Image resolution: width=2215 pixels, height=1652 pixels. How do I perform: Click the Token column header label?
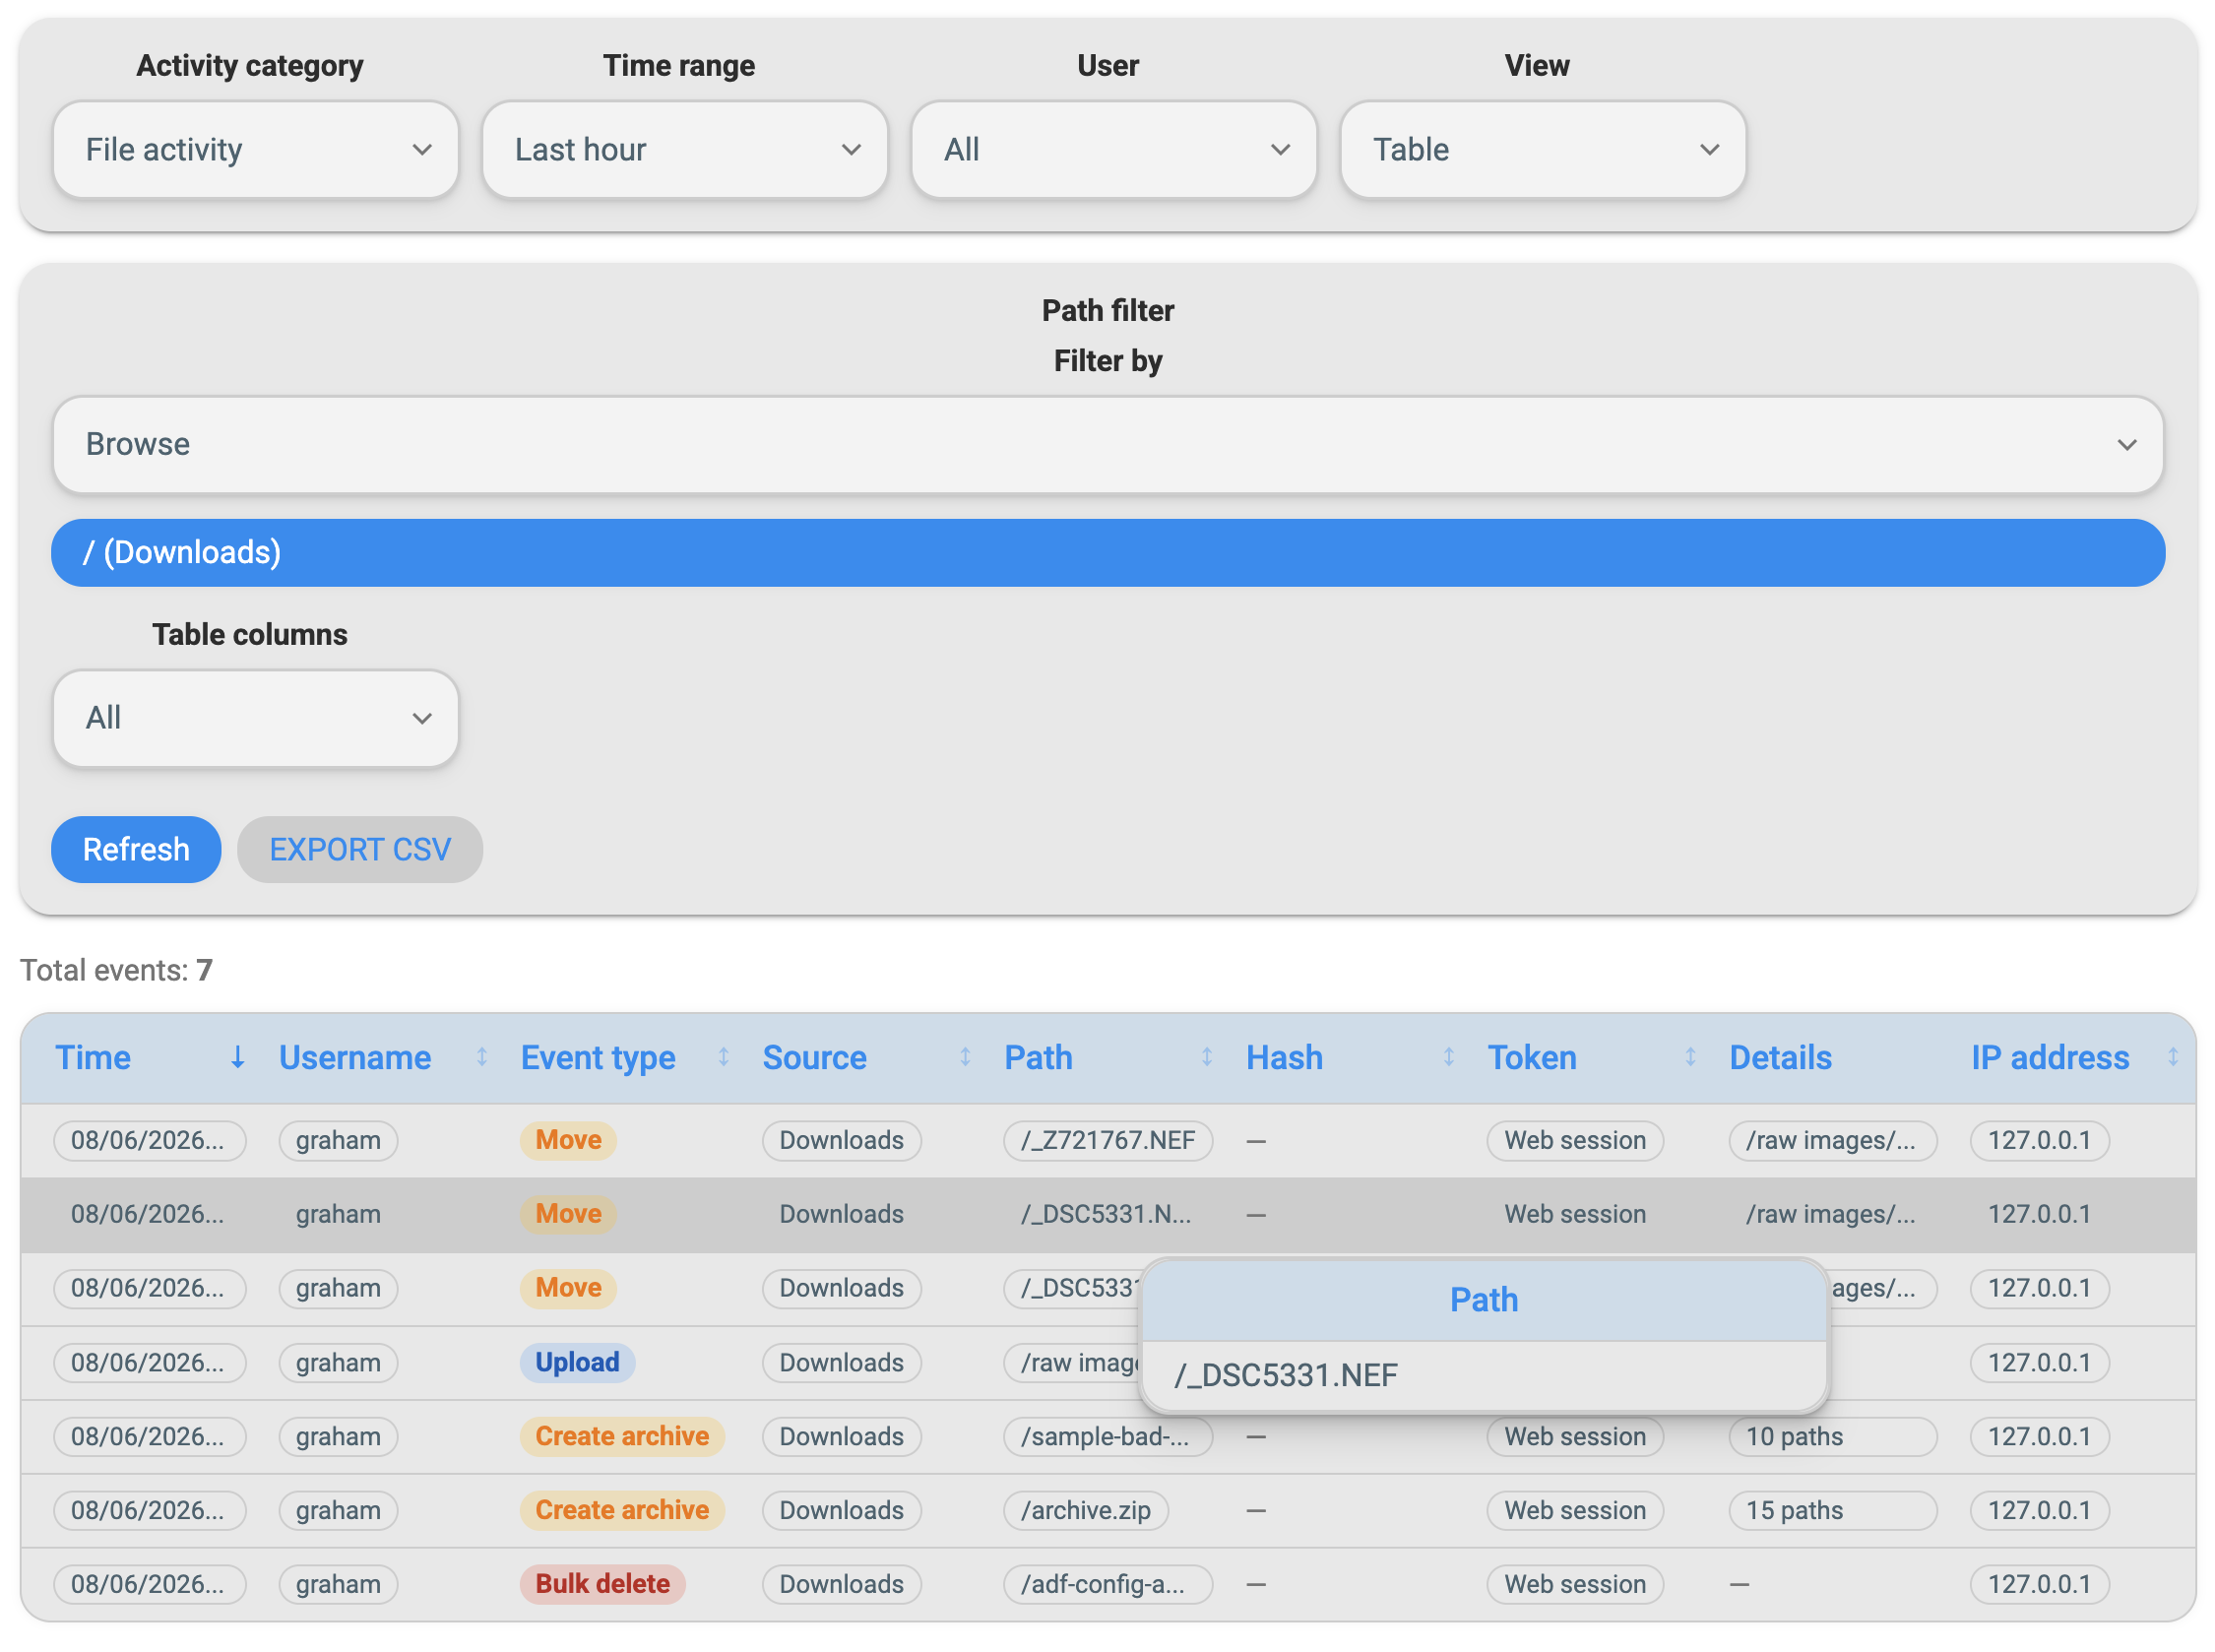[1531, 1057]
